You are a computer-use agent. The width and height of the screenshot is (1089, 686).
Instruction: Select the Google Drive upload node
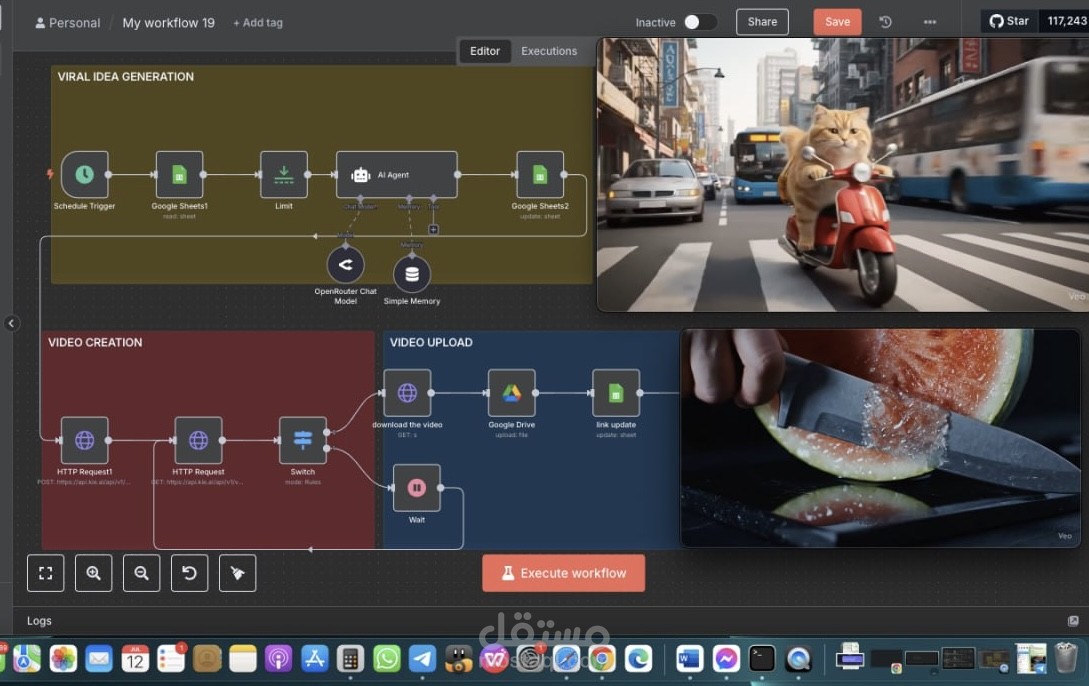(x=511, y=393)
